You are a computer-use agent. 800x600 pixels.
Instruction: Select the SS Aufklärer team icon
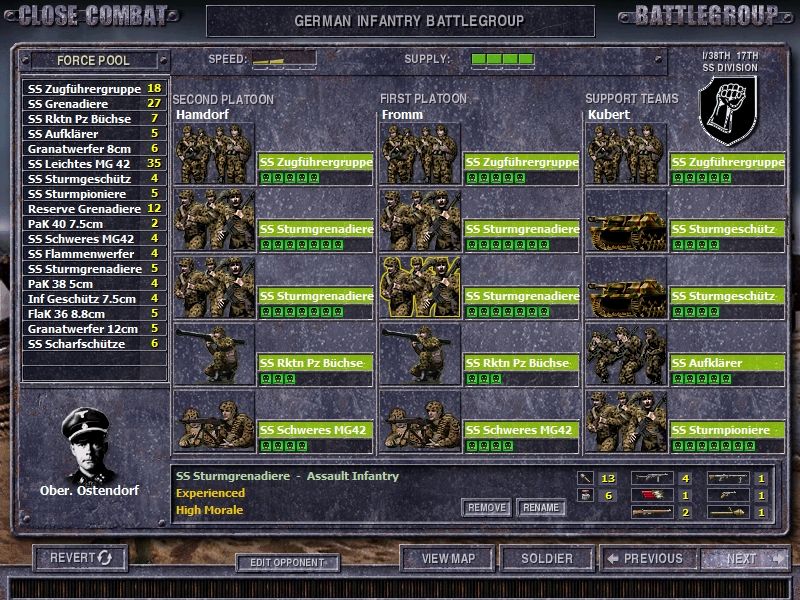(x=626, y=355)
